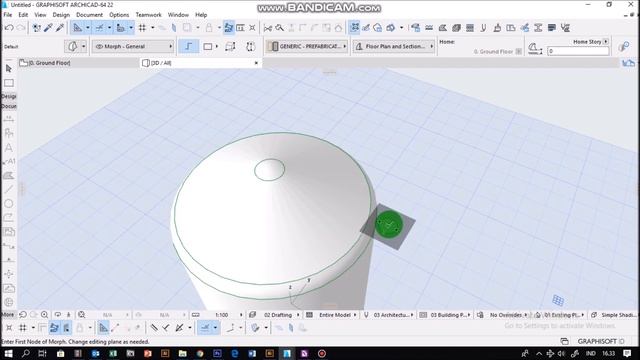This screenshot has height=360, width=640.
Task: Expand the Home Story arrow
Action: point(606,42)
